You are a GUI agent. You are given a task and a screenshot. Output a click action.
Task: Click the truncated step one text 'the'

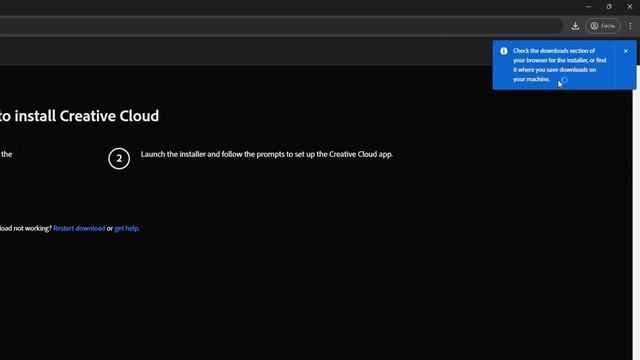point(6,154)
